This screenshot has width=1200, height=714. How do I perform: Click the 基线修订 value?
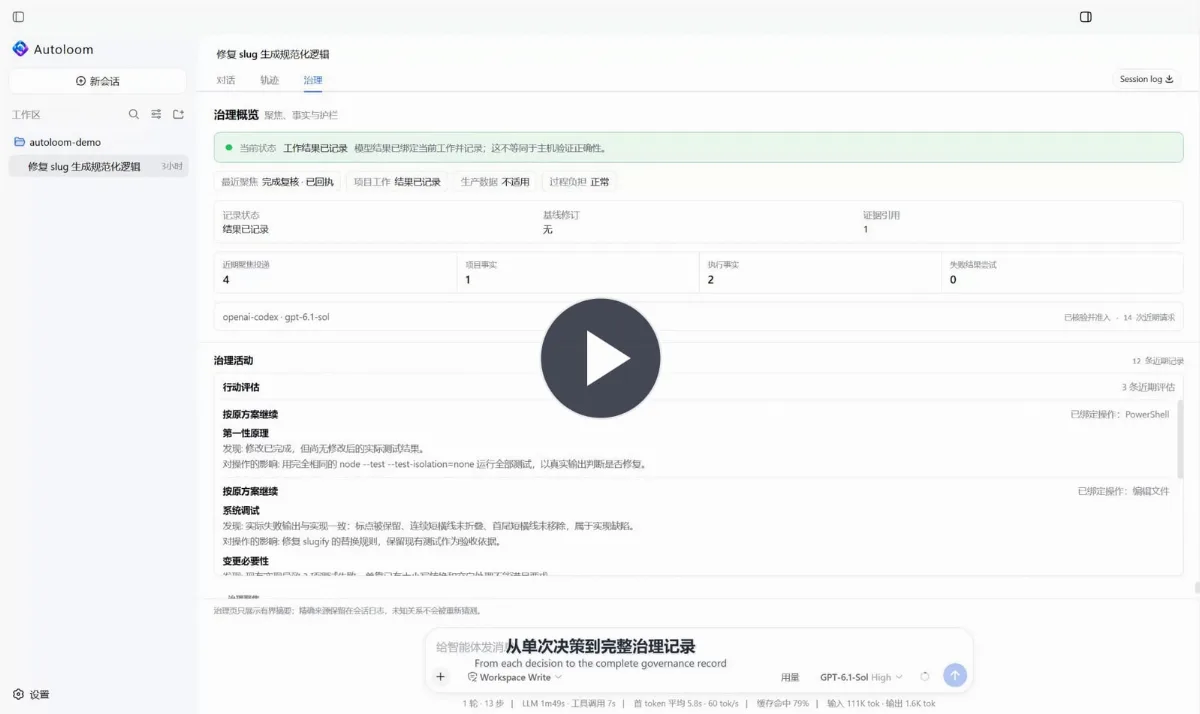point(548,229)
